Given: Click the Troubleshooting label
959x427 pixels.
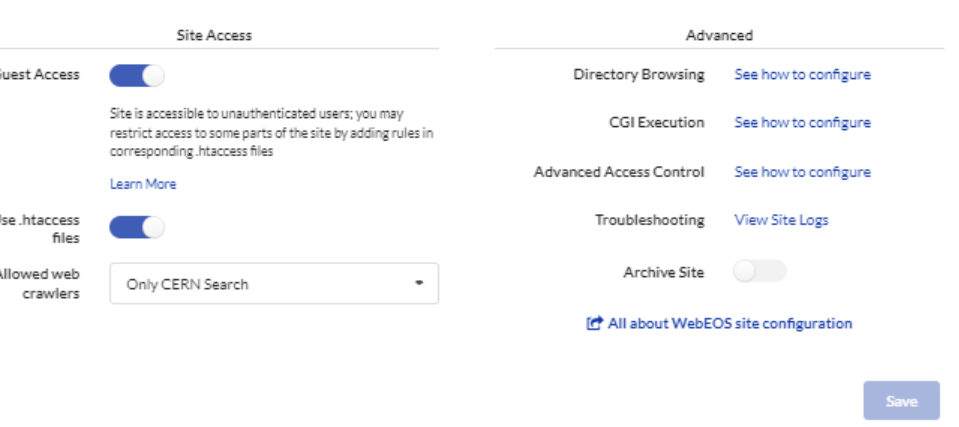Looking at the screenshot, I should (x=650, y=220).
